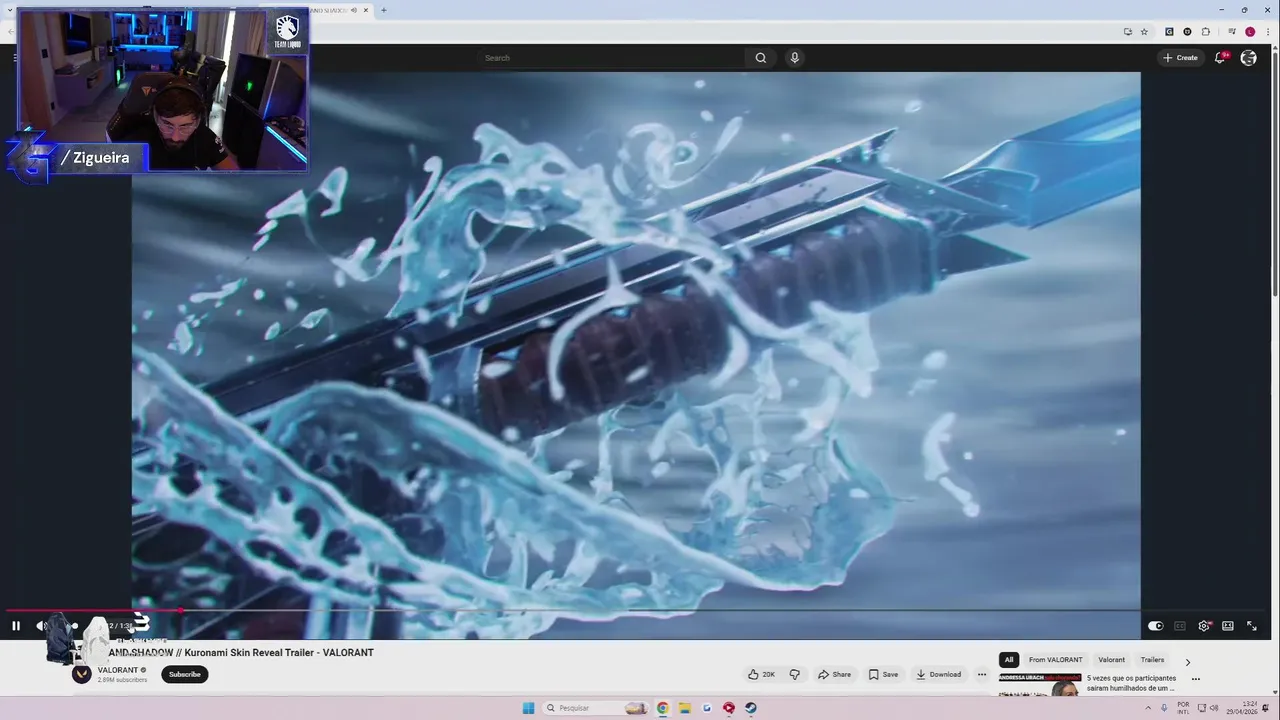Click the YouTube search field

click(612, 58)
